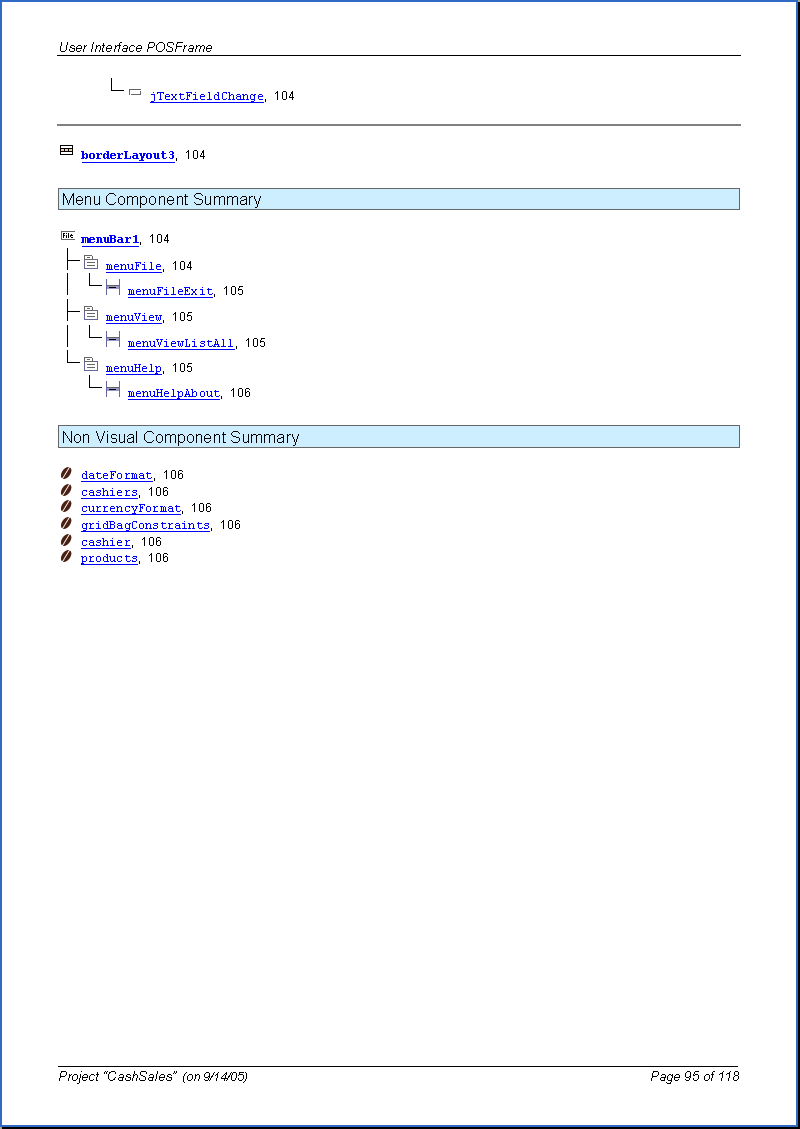Image resolution: width=800 pixels, height=1129 pixels.
Task: Open the menuFileExit link
Action: (x=170, y=291)
